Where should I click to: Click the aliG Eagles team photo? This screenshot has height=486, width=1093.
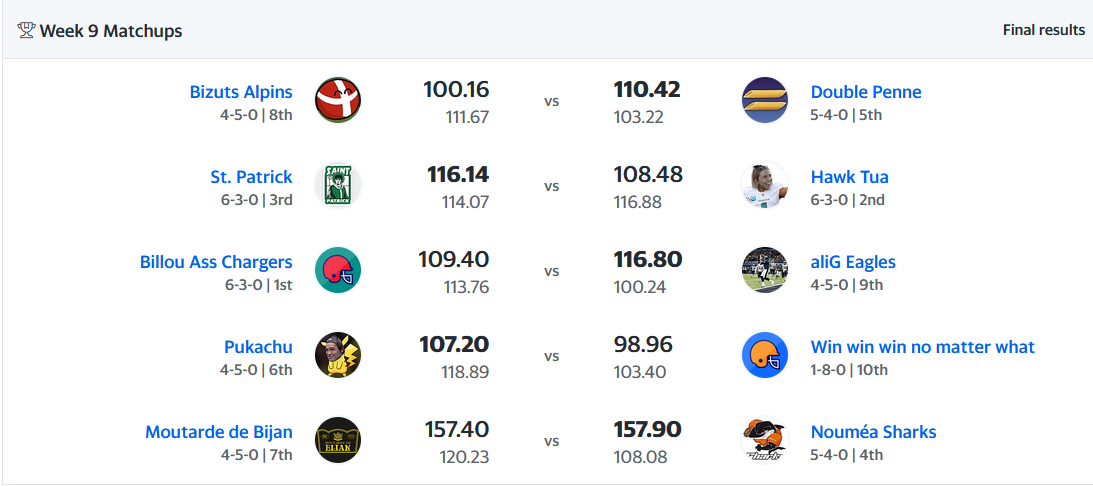[765, 270]
